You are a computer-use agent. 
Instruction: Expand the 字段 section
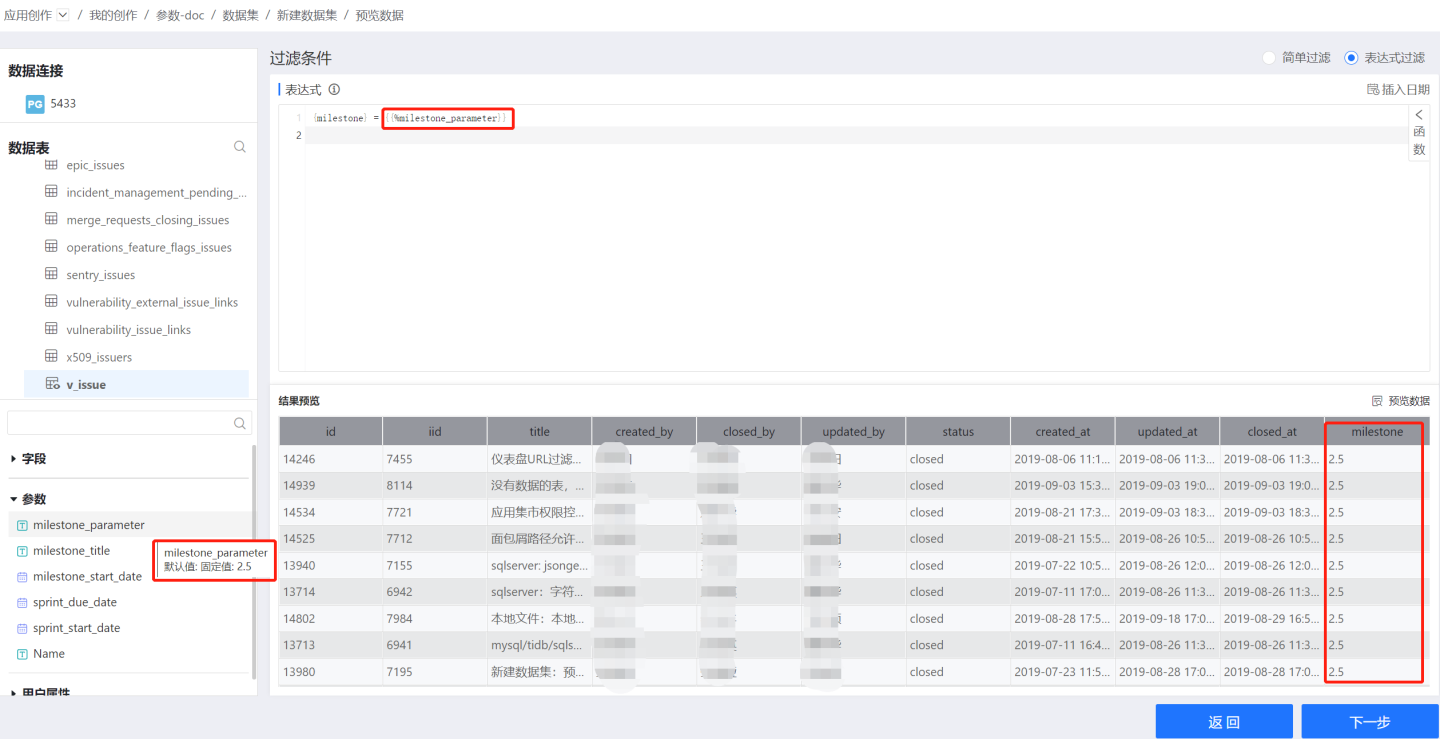(14, 459)
